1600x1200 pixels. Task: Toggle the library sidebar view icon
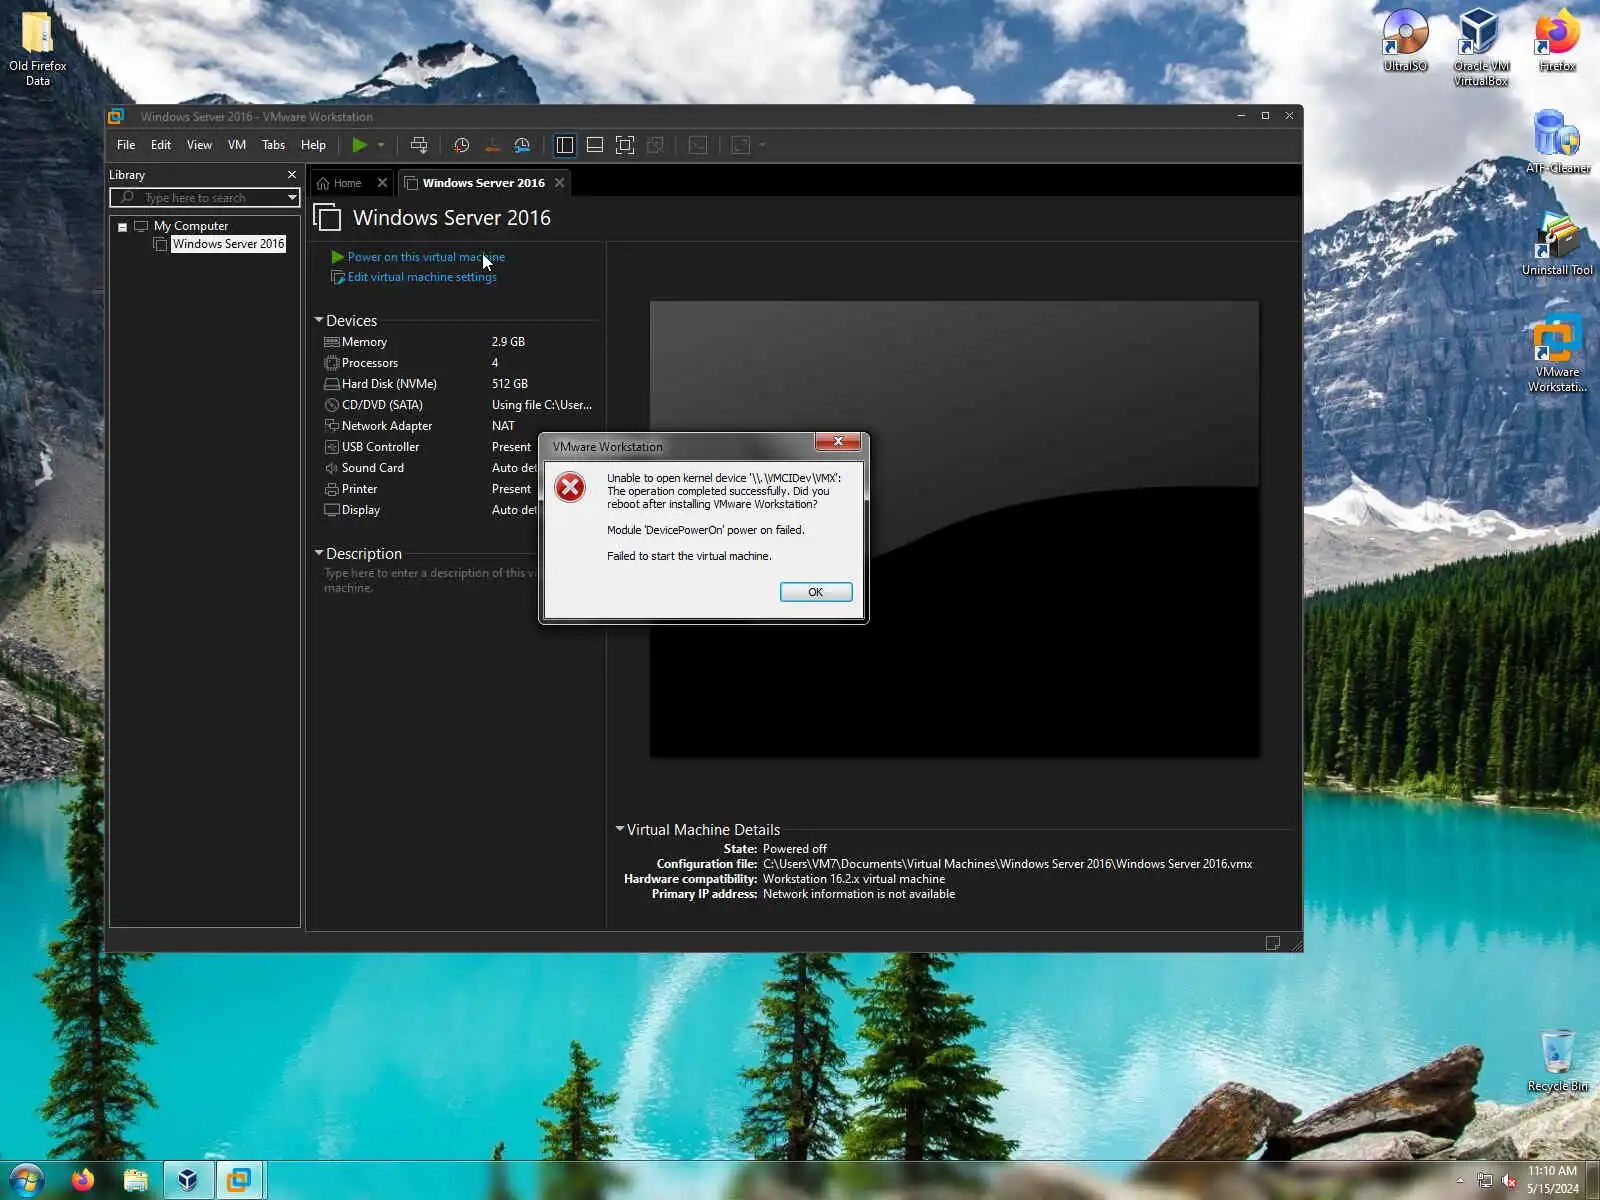tap(565, 145)
